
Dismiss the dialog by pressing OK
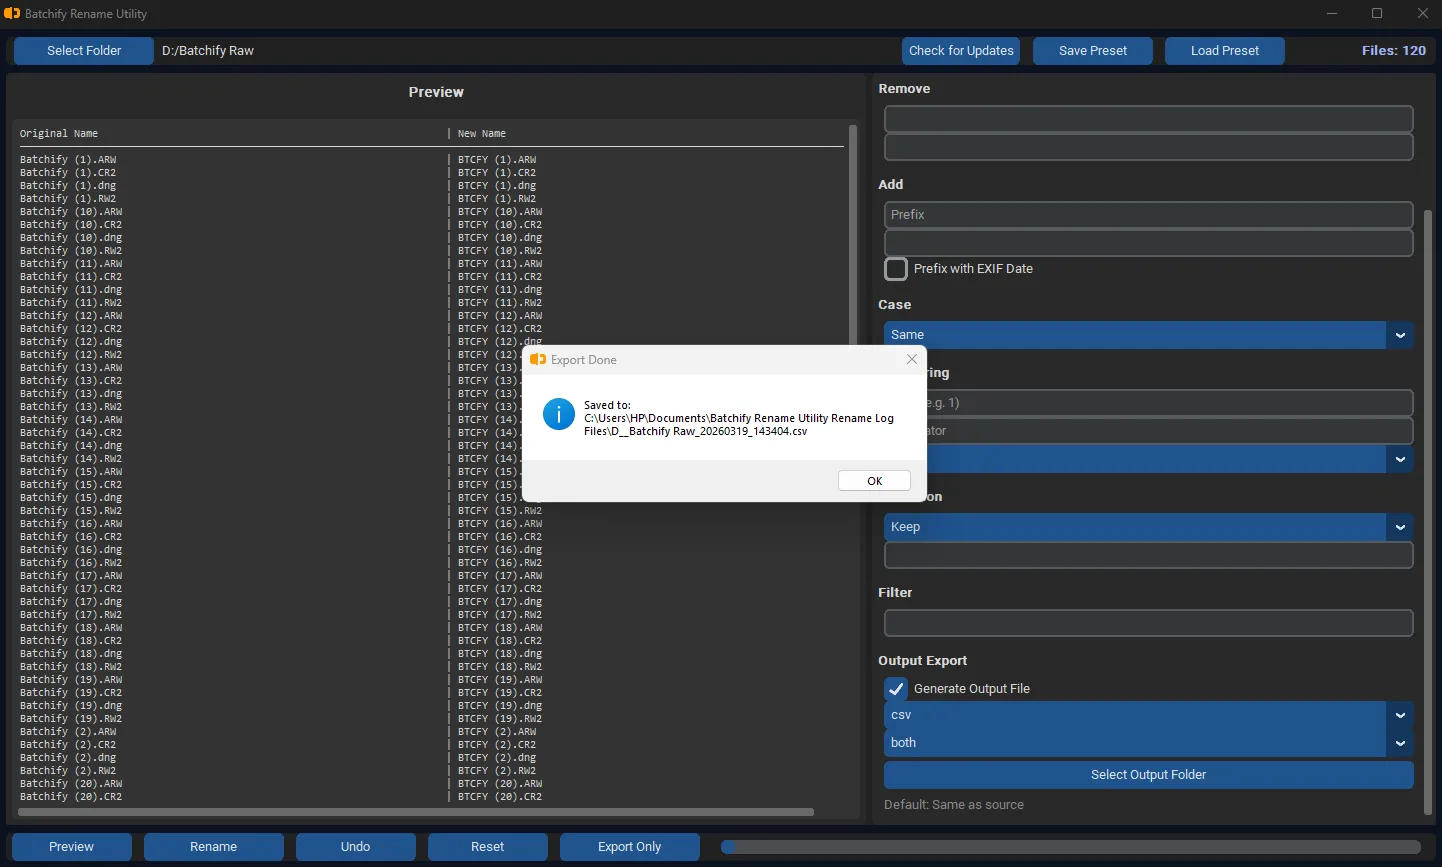point(874,480)
